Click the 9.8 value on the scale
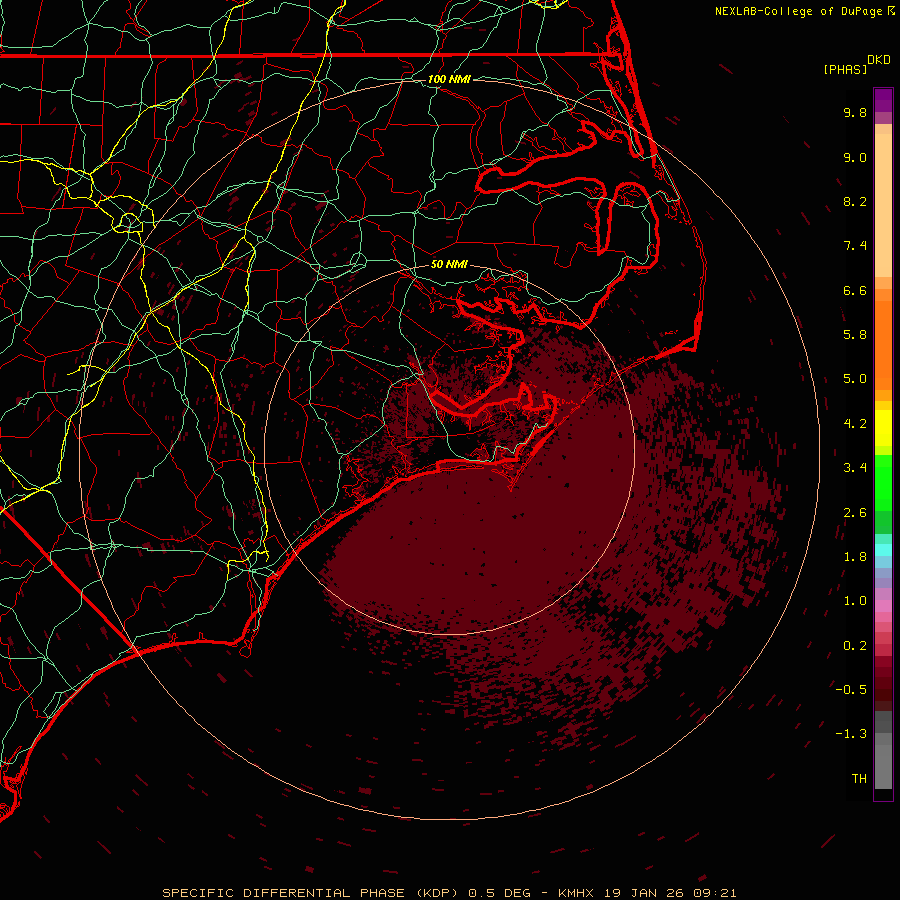The image size is (900, 900). click(x=855, y=112)
